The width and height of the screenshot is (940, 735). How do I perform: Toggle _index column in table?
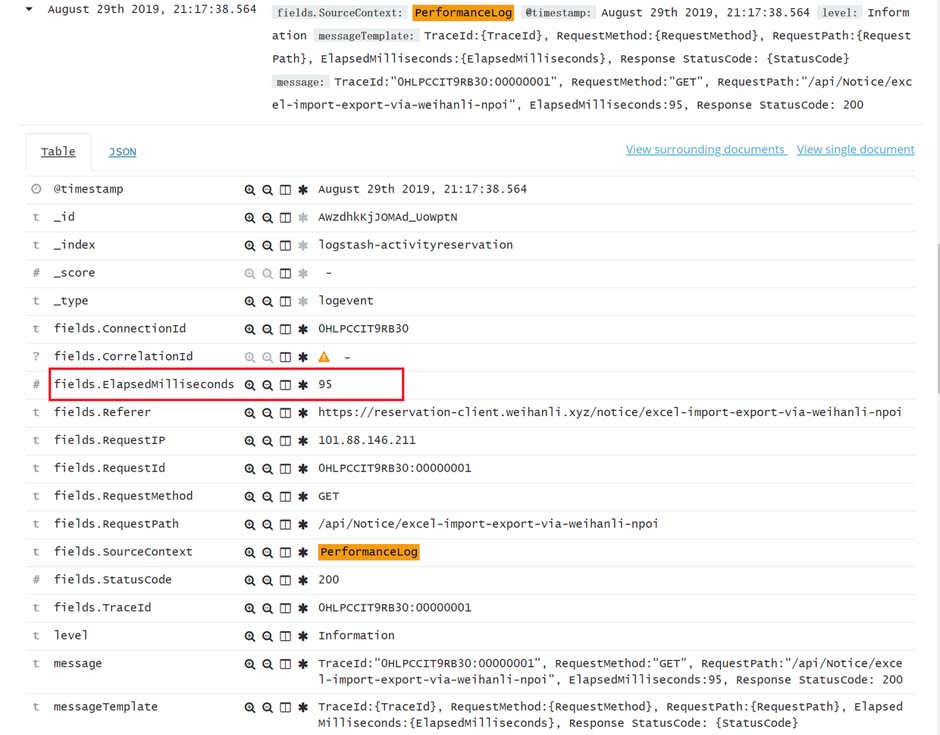tap(285, 245)
